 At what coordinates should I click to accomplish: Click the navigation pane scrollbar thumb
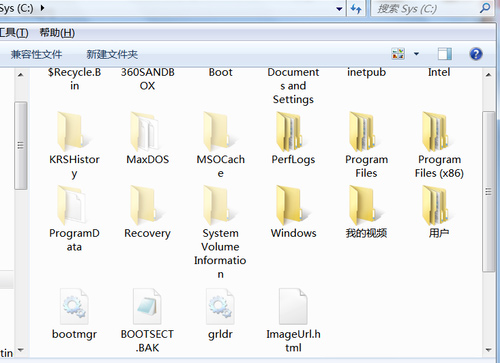click(x=21, y=146)
